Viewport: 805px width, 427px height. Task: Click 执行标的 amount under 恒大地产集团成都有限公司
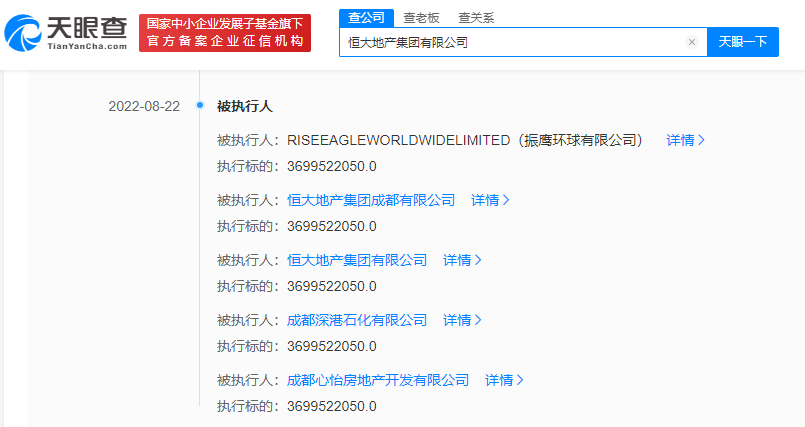(x=332, y=226)
